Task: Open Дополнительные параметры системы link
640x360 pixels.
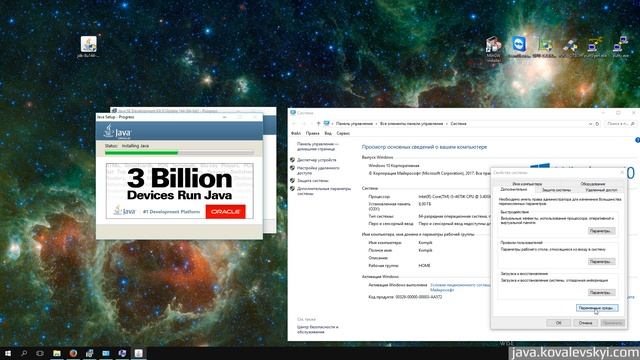Action: 324,191
